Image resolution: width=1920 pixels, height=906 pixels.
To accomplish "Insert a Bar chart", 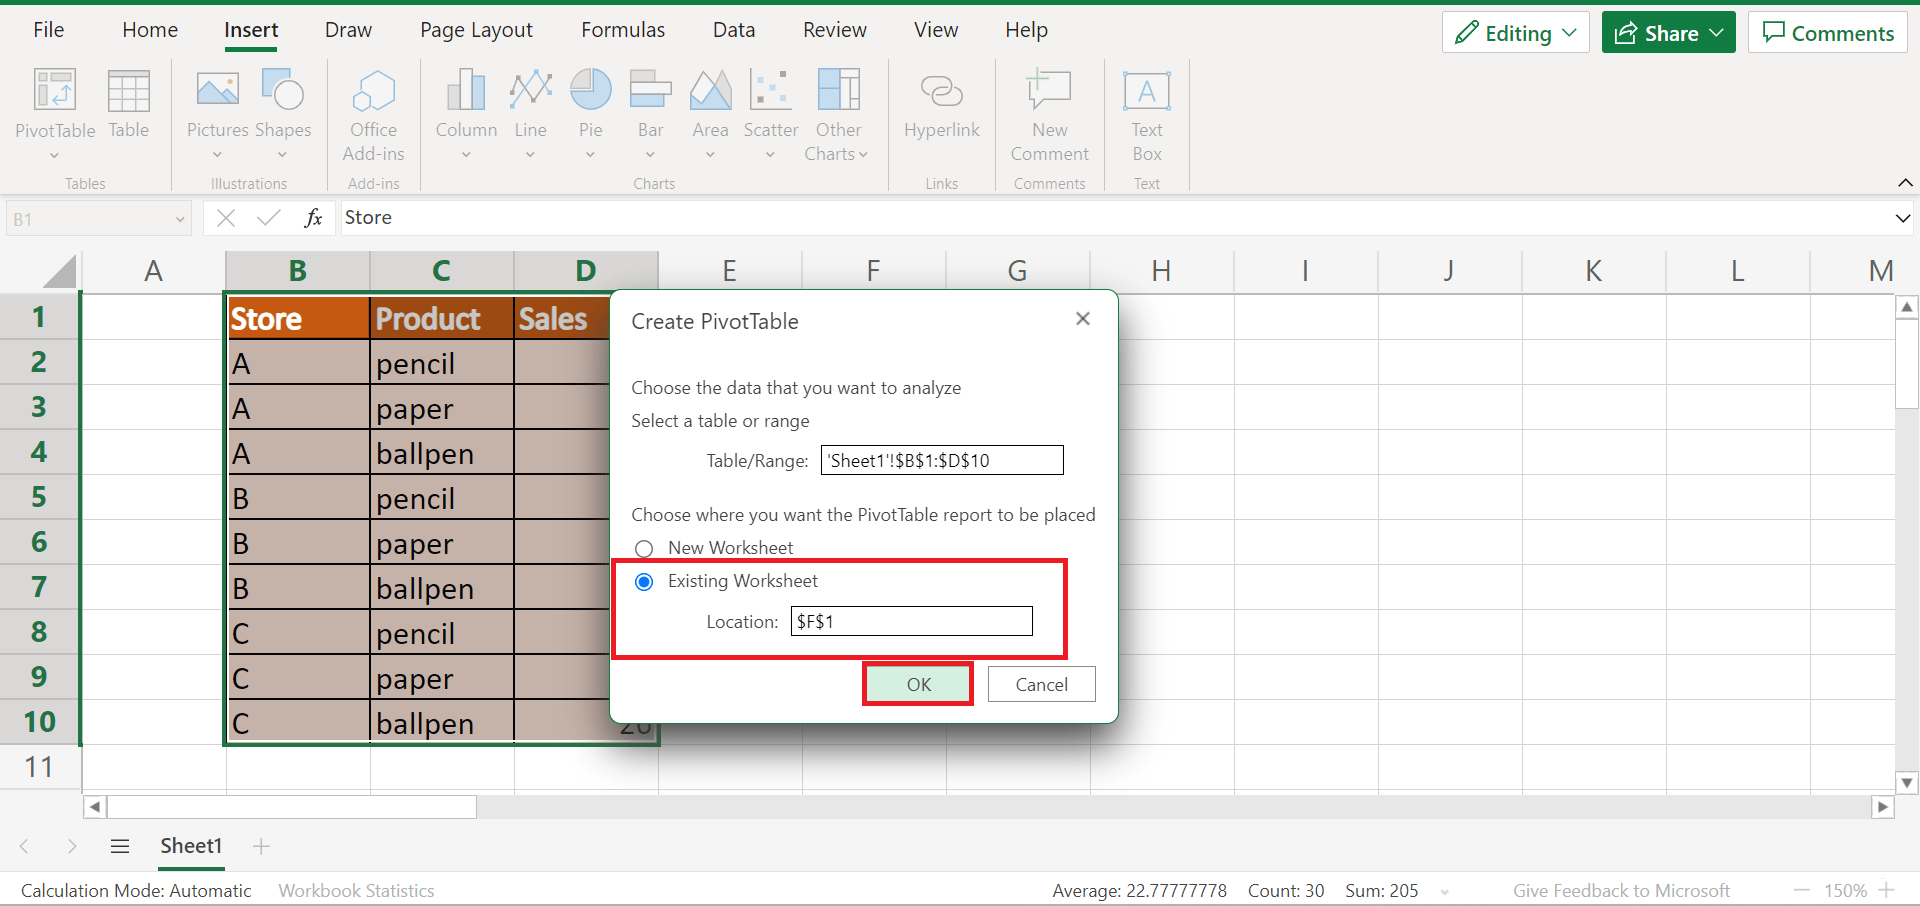I will [x=650, y=110].
